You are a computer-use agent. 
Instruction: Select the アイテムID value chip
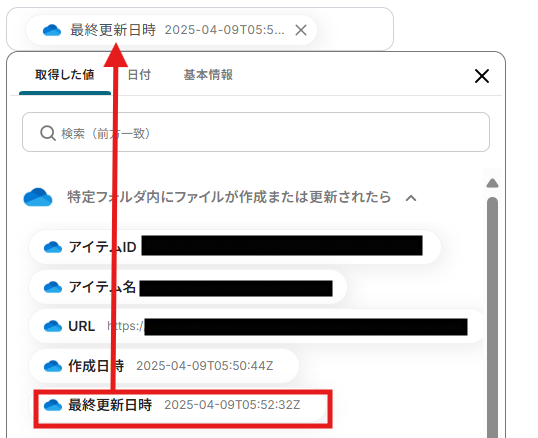pyautogui.click(x=235, y=247)
